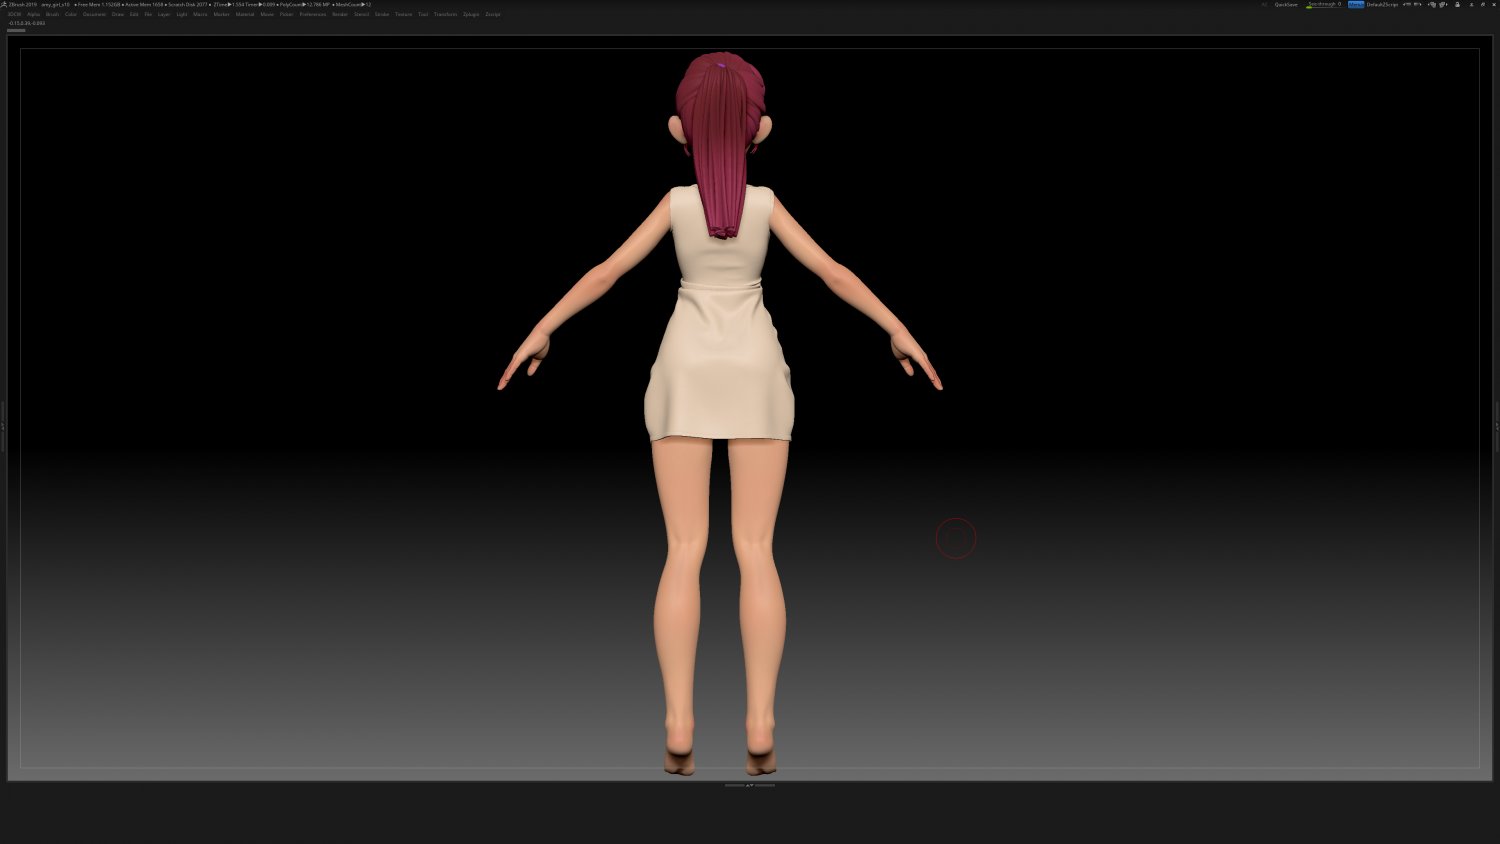Expand the bottom tray divider under the canvas
The width and height of the screenshot is (1500, 844).
tap(750, 785)
